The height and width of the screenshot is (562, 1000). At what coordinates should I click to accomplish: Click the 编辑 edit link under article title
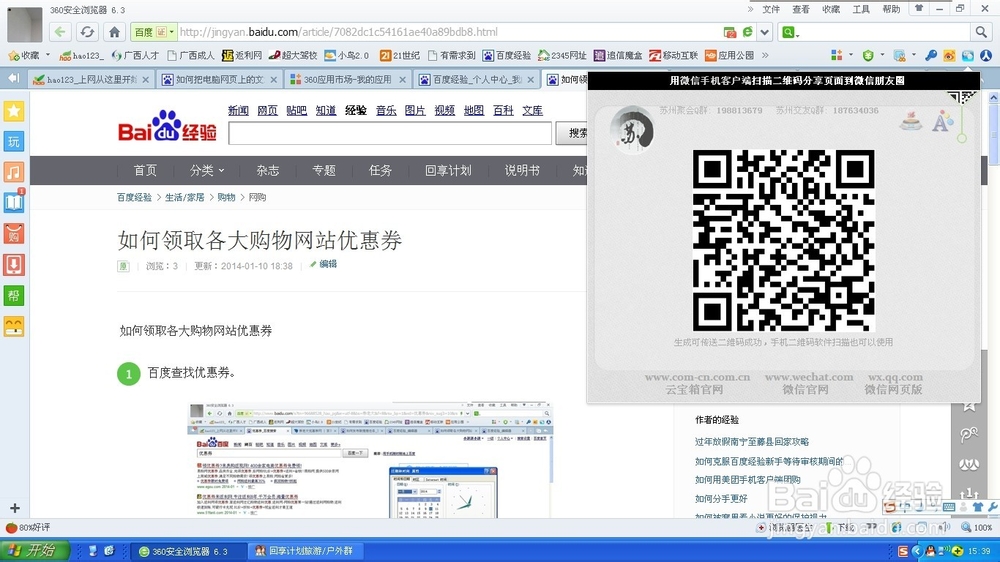point(323,264)
